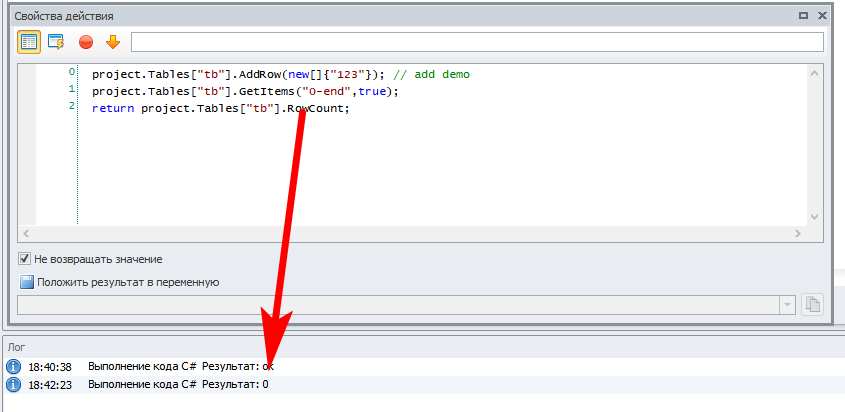Click the horizontal scroll right arrow
The width and height of the screenshot is (845, 412).
[798, 233]
